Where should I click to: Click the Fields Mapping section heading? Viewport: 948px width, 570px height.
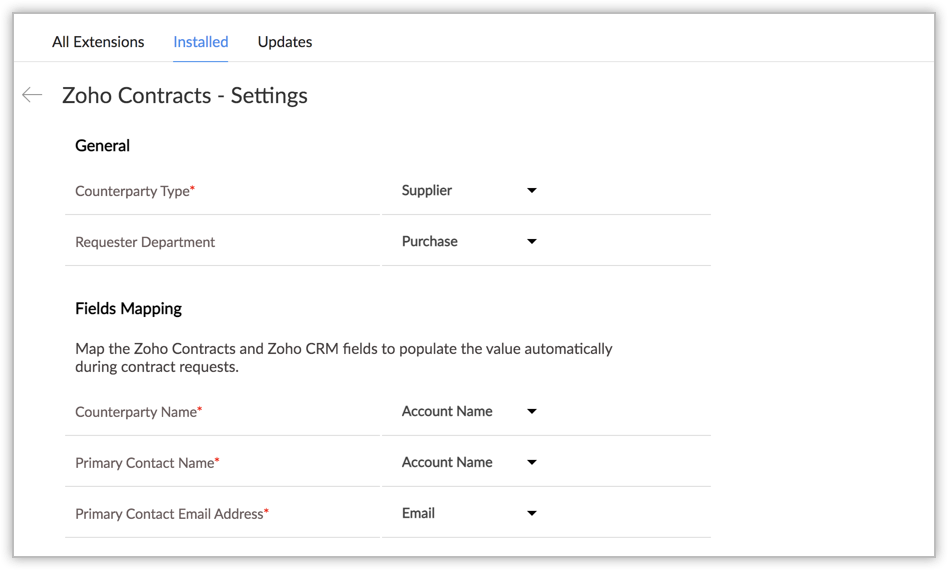128,308
